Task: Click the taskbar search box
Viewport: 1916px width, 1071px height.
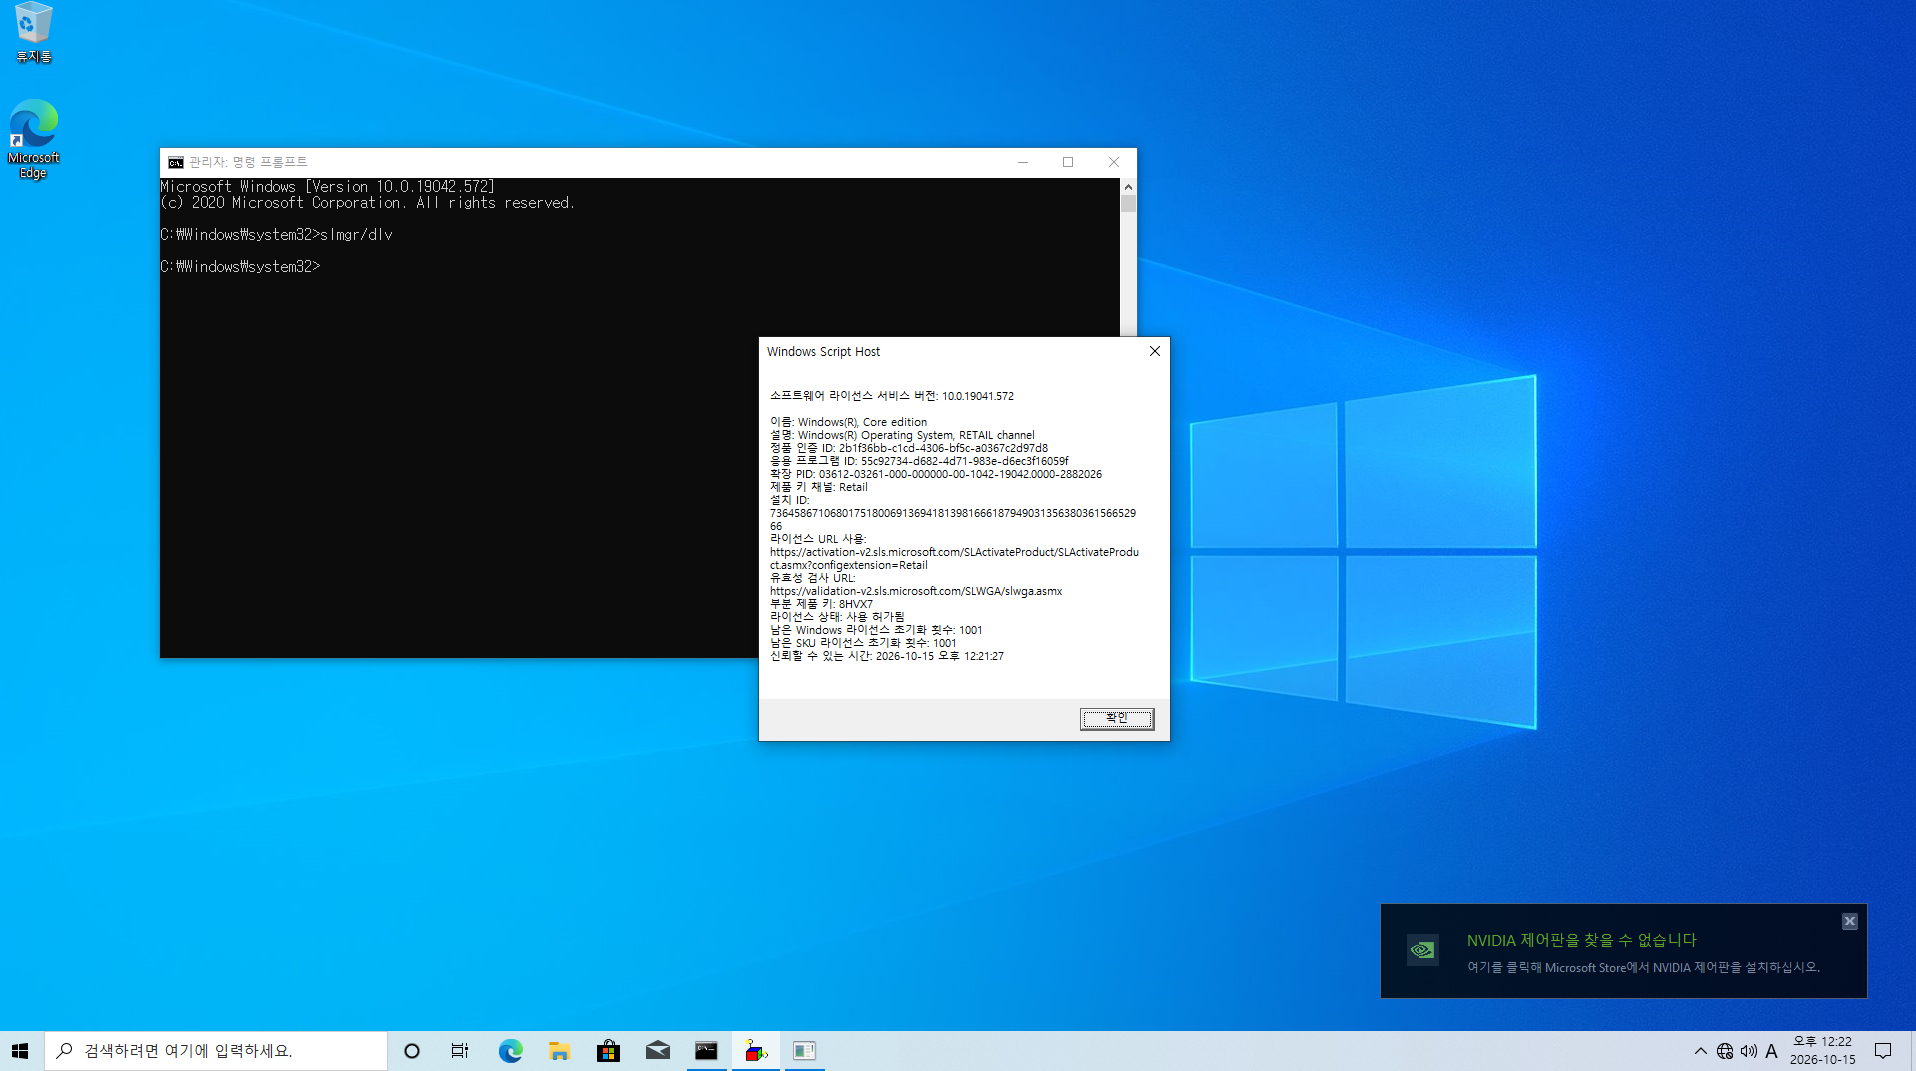Action: 216,1050
